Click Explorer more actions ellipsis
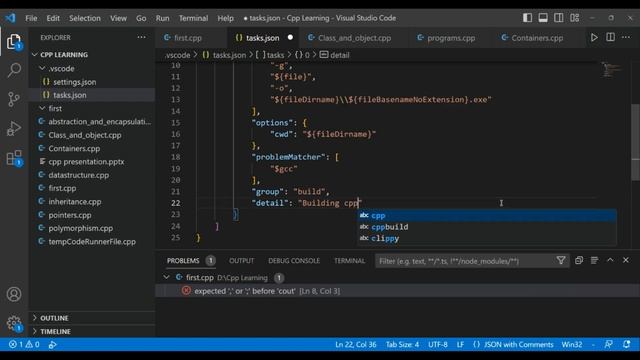 141,37
